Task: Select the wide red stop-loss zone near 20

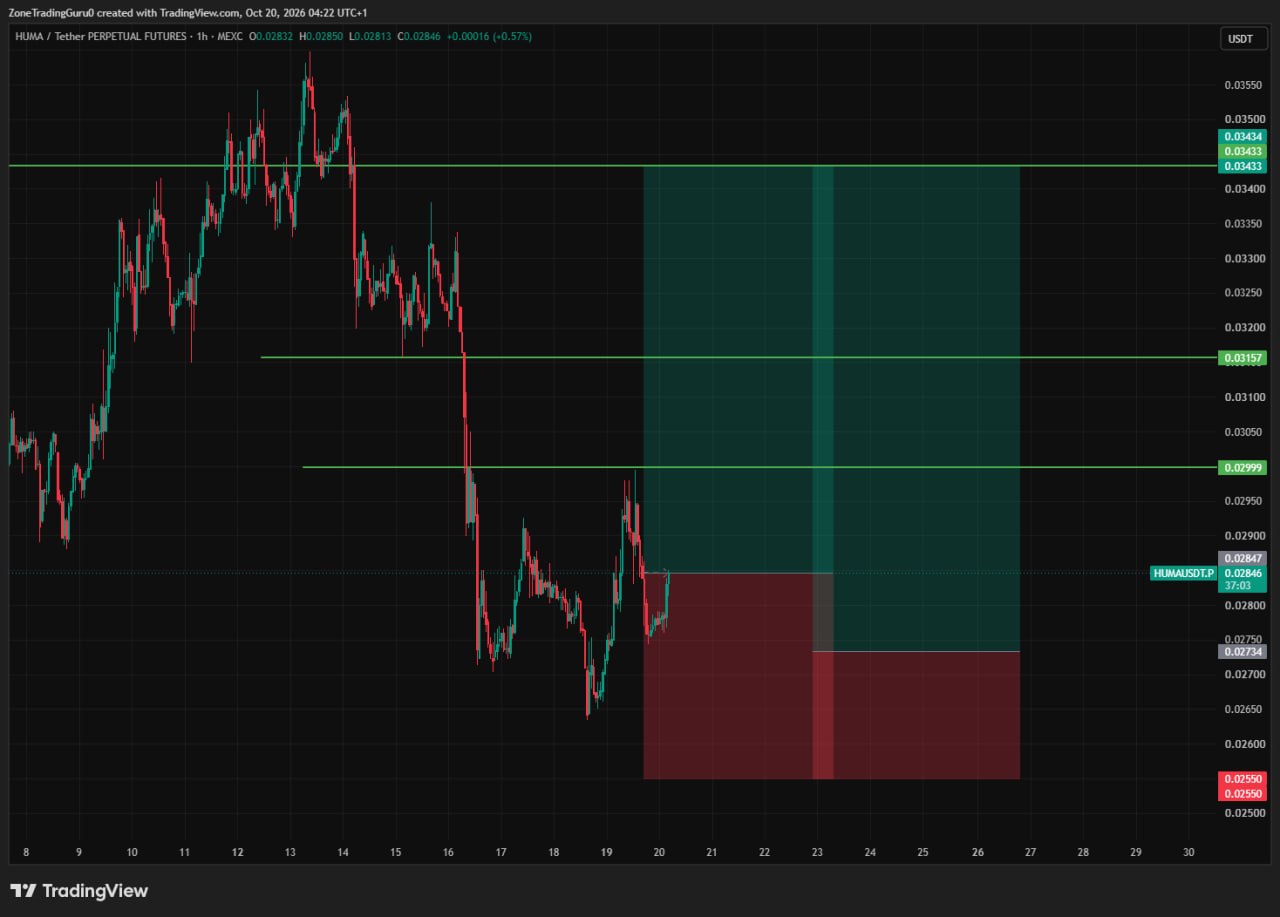Action: tap(738, 676)
